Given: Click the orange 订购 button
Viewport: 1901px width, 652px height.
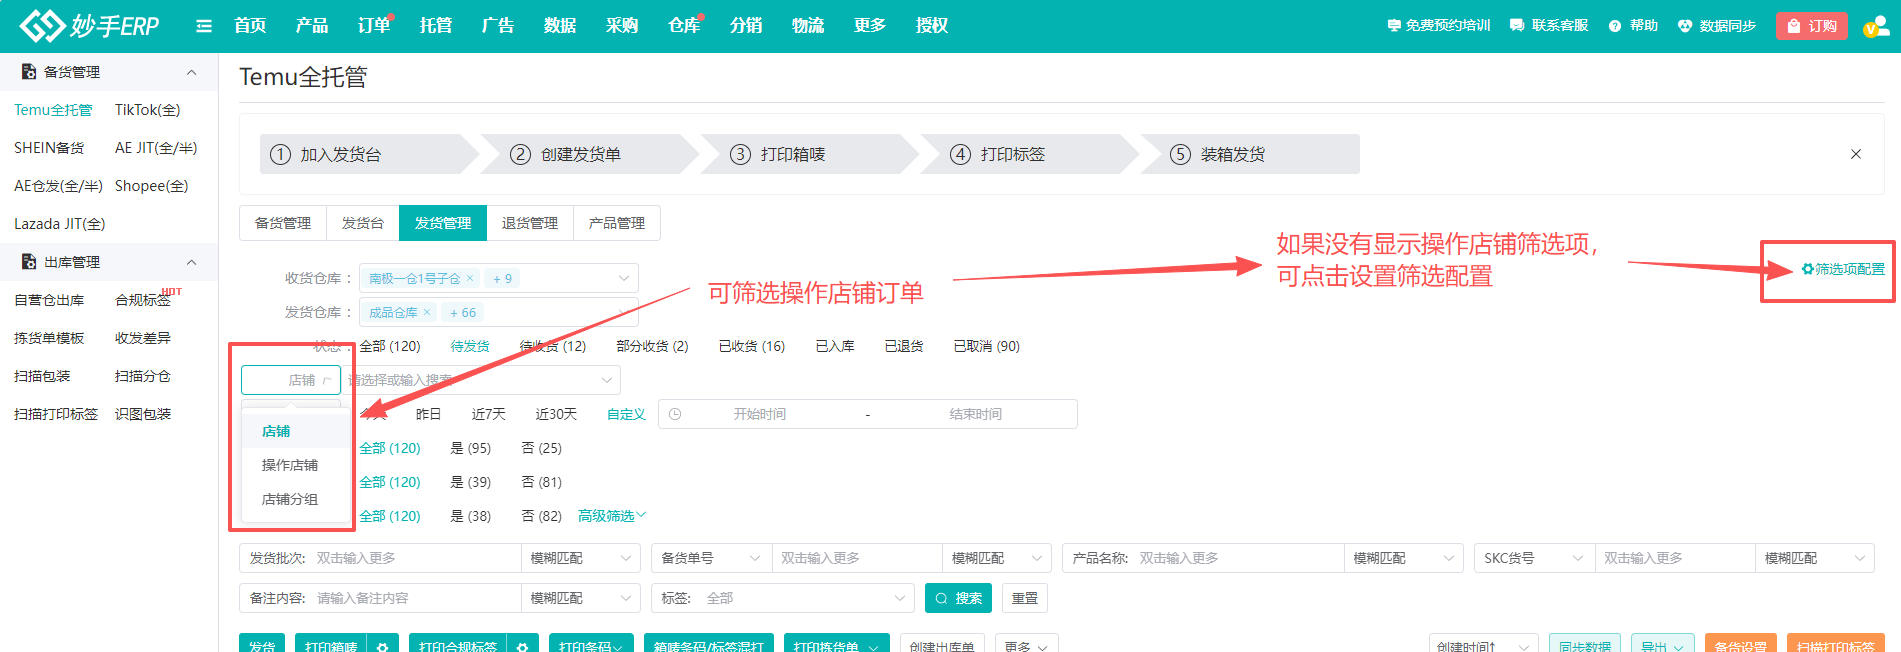Looking at the screenshot, I should pos(1812,26).
